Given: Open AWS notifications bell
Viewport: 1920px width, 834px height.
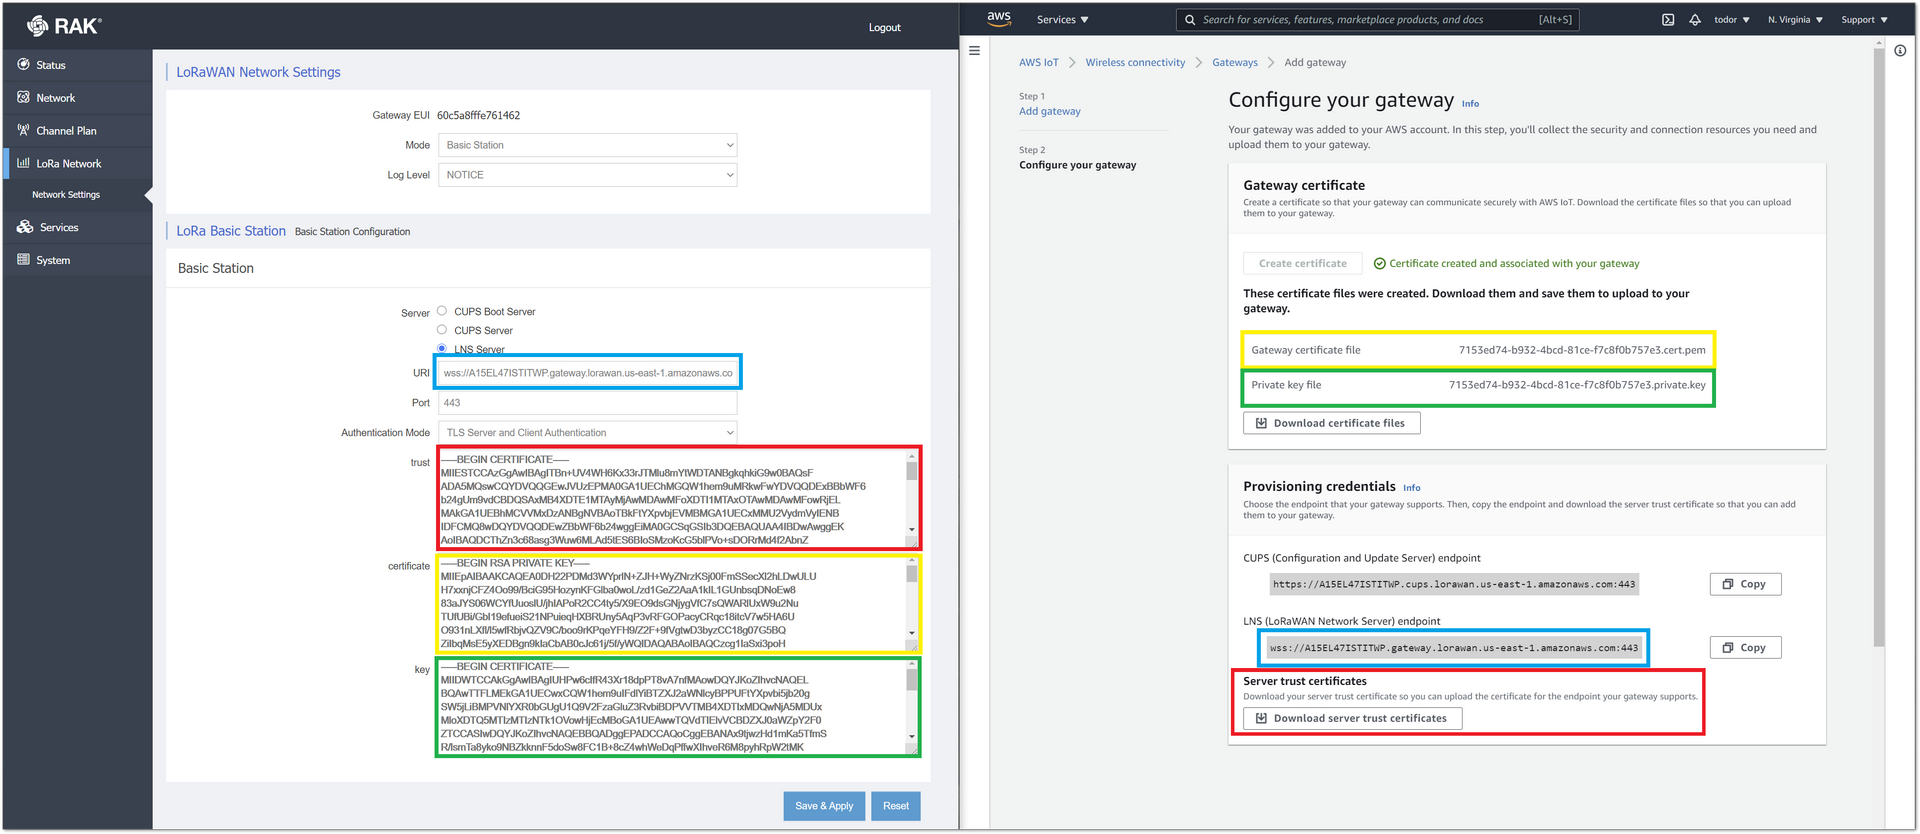Looking at the screenshot, I should point(1695,19).
